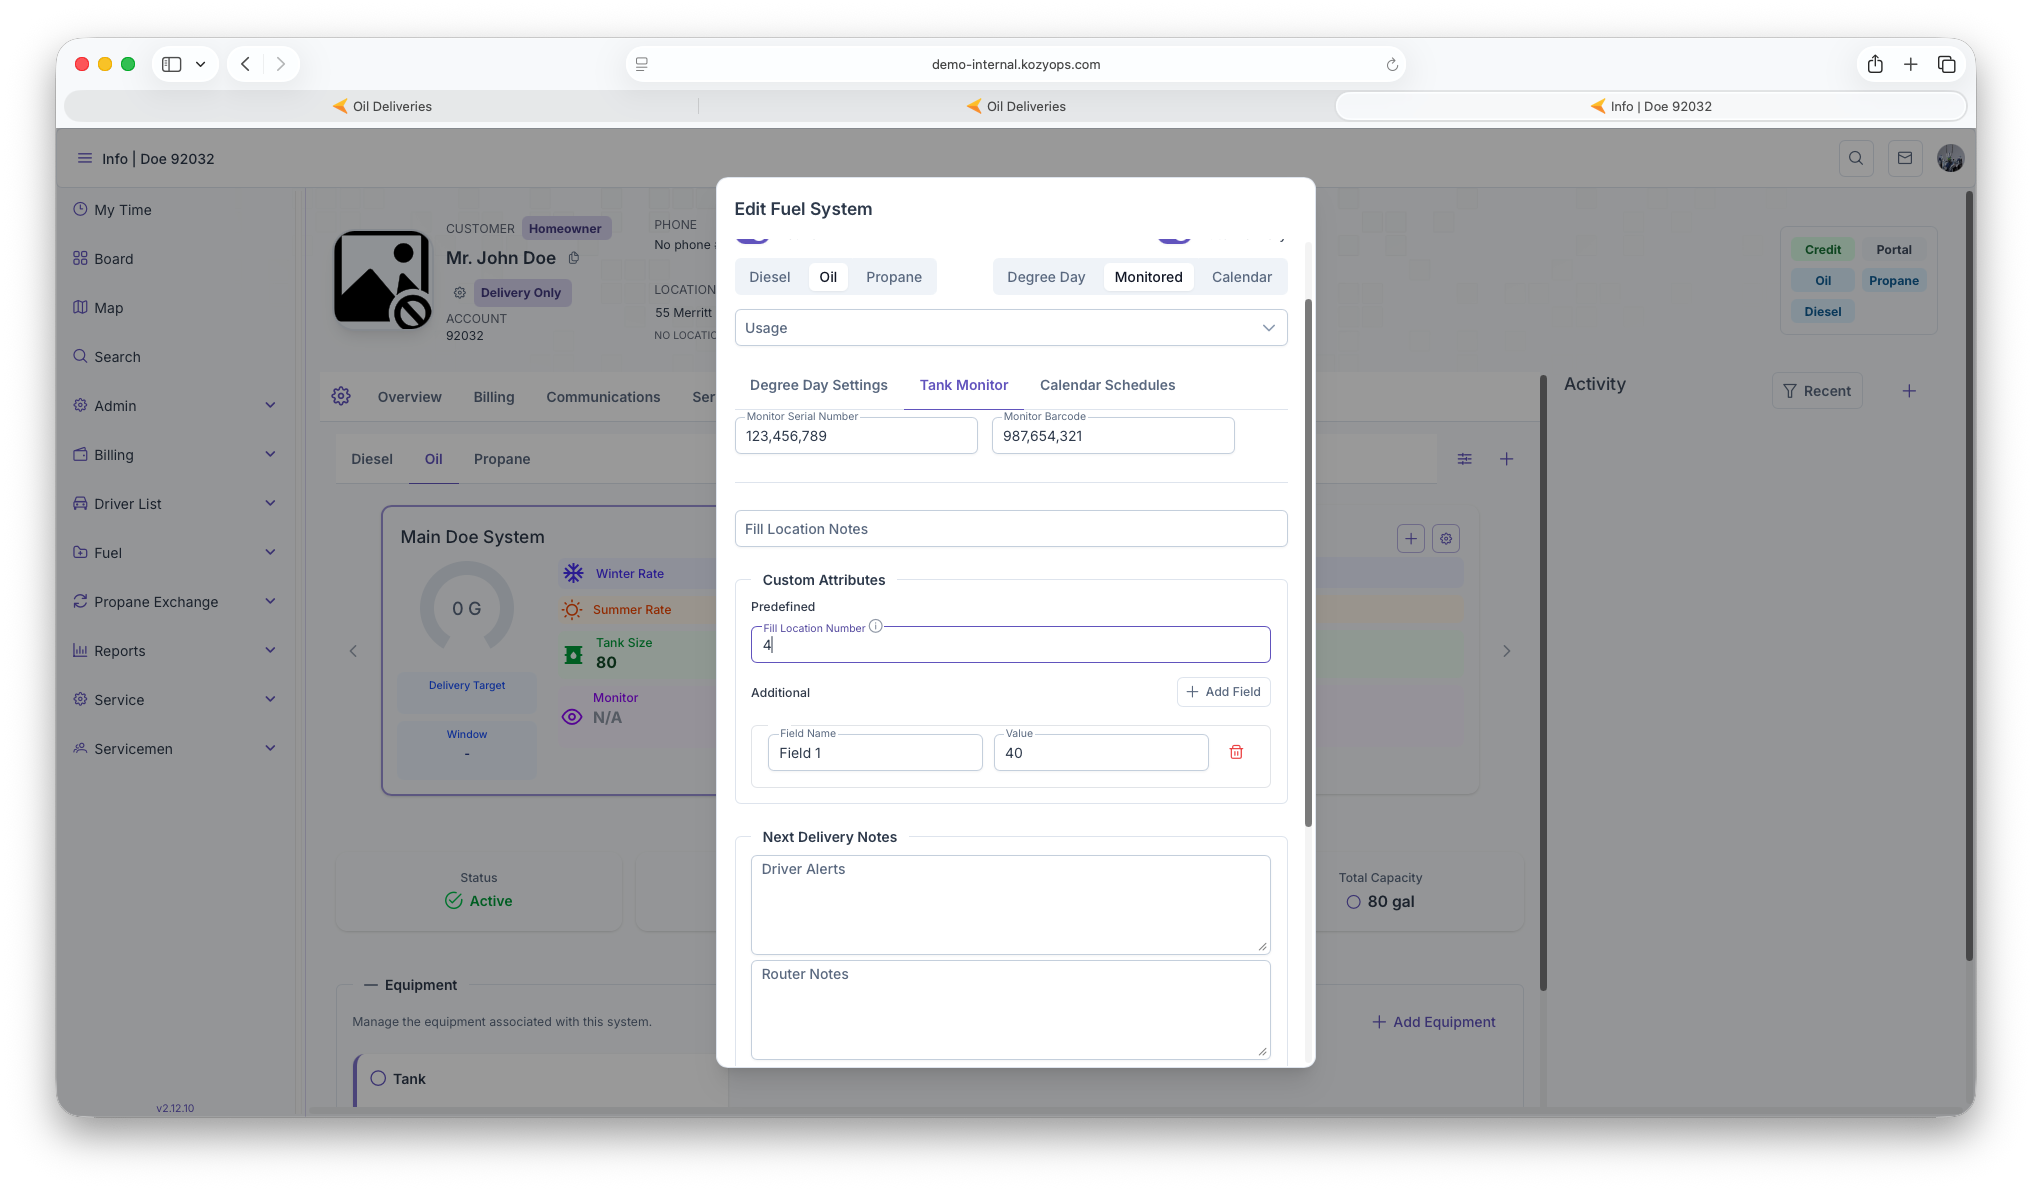Click the hamburger menu icon

tap(84, 158)
